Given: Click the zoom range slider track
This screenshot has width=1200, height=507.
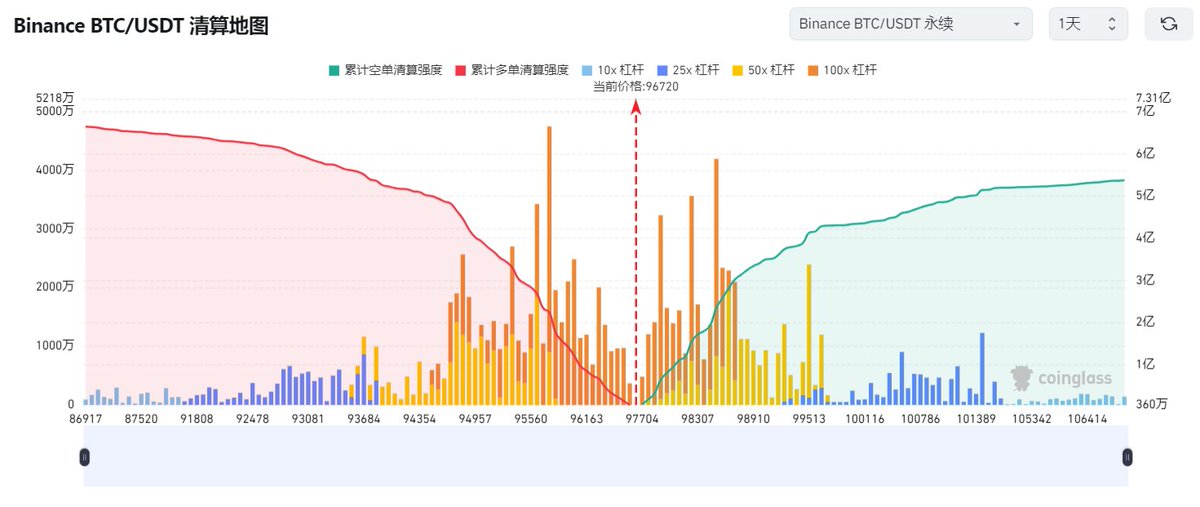Looking at the screenshot, I should pos(606,457).
